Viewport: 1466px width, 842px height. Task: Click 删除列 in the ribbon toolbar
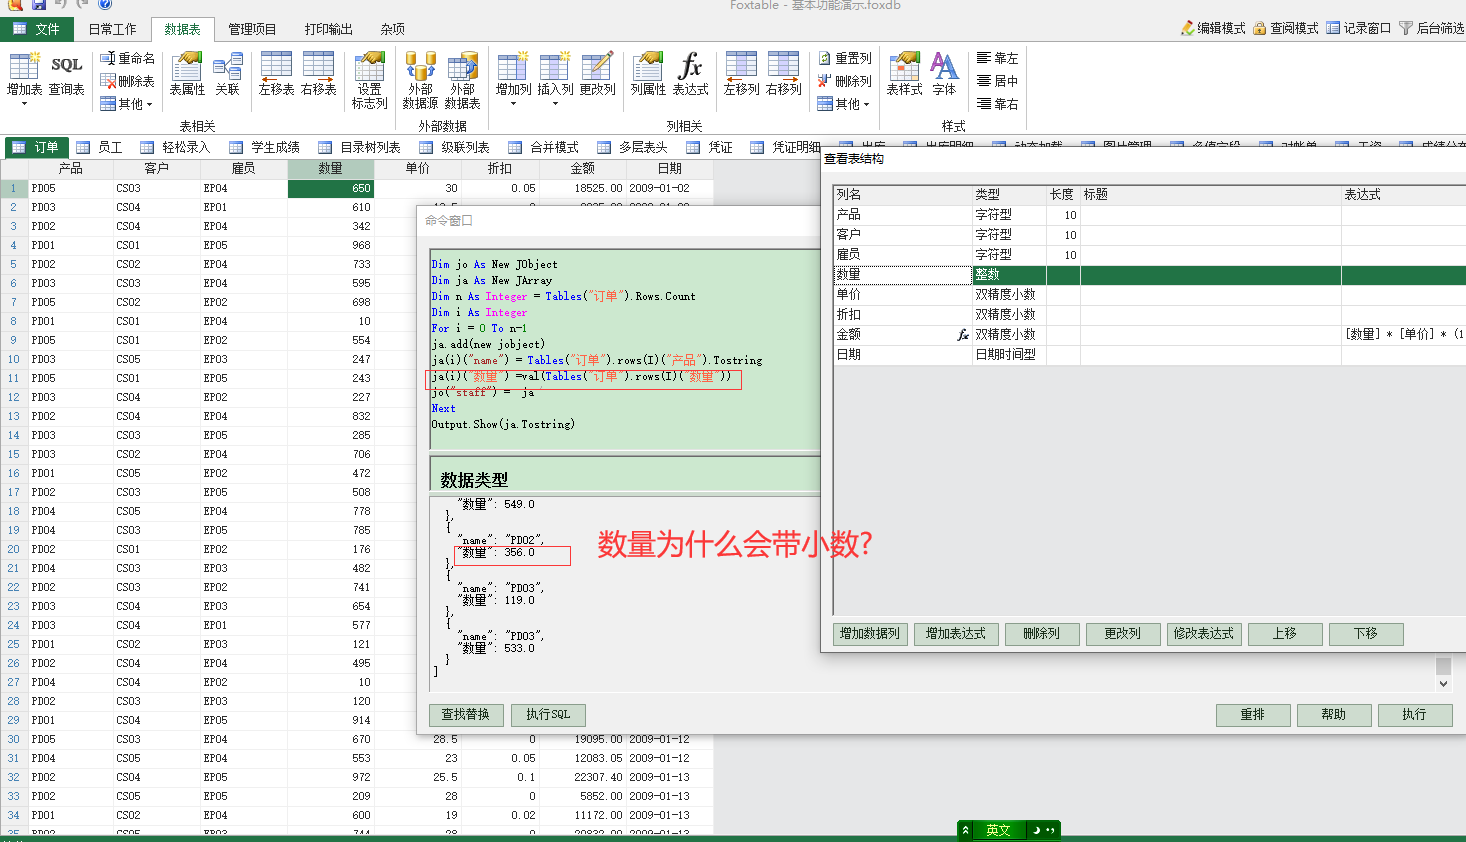tap(845, 81)
